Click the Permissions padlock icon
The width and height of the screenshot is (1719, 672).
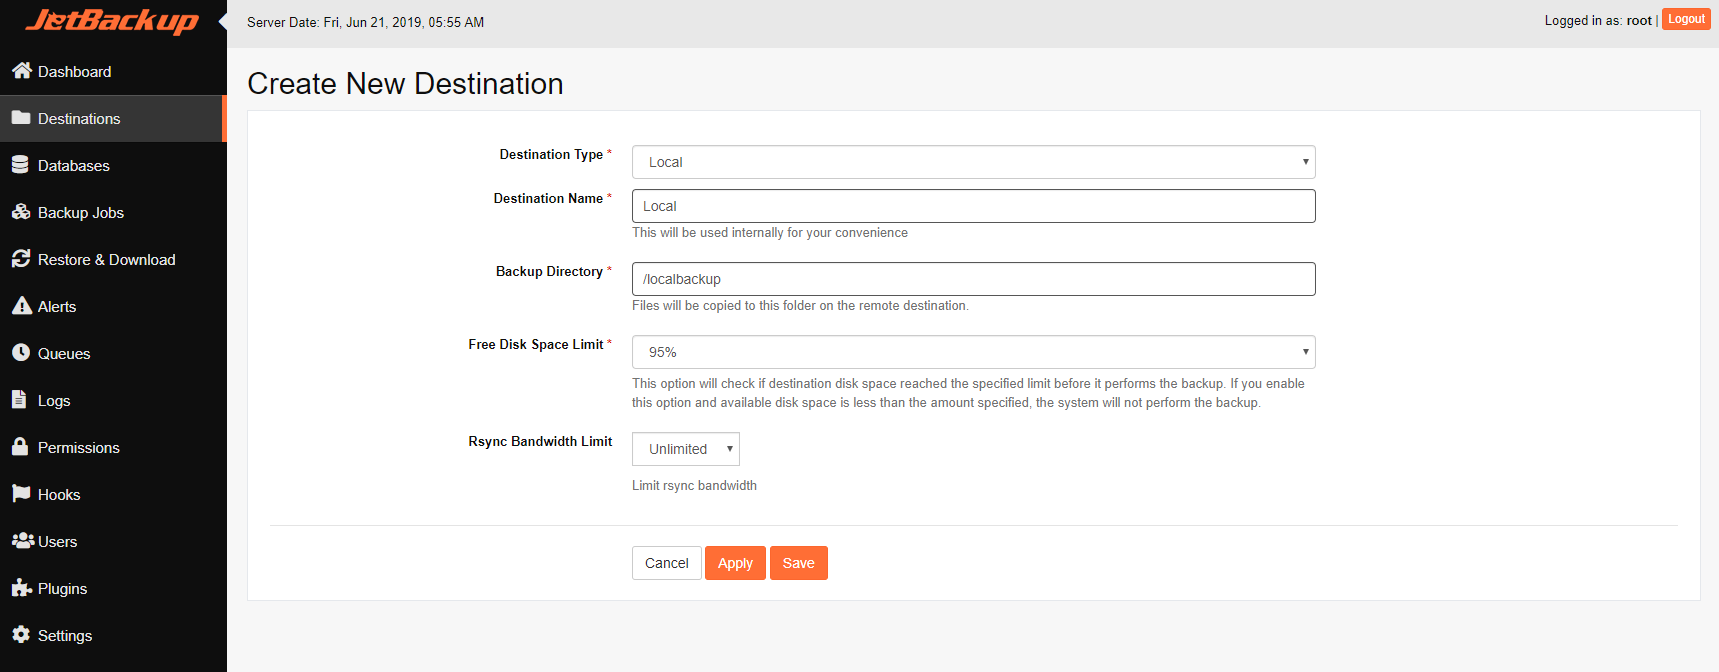20,446
